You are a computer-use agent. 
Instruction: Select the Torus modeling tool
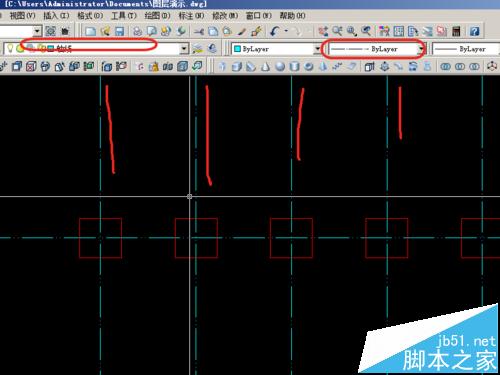tap(309, 67)
